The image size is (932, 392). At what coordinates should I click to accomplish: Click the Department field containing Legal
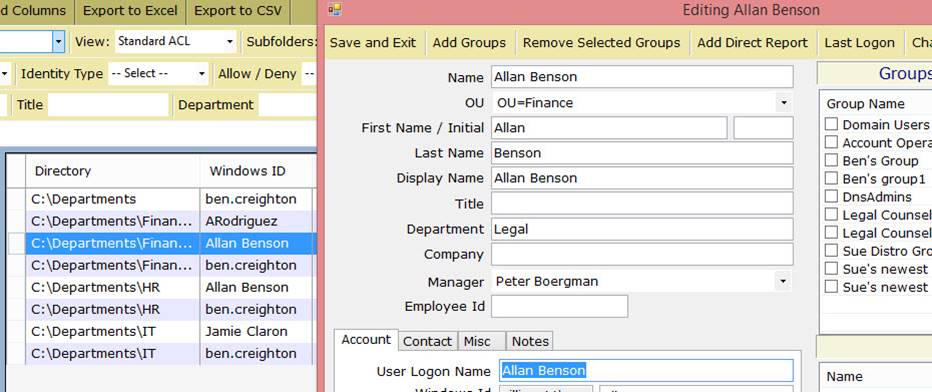click(x=642, y=229)
